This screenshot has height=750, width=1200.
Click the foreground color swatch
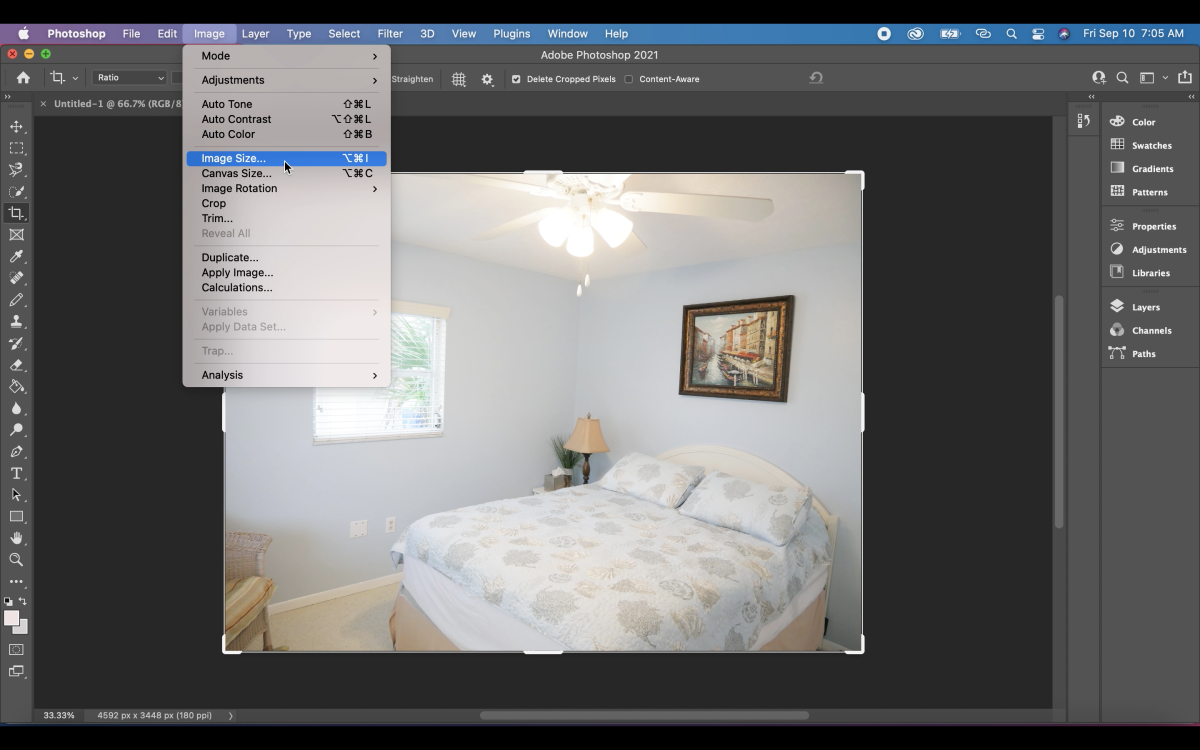tap(11, 618)
